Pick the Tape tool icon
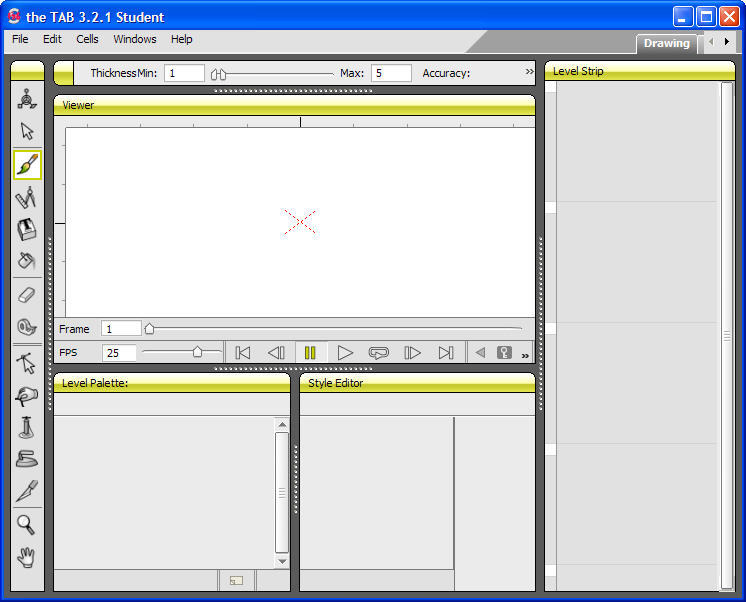 (27, 327)
